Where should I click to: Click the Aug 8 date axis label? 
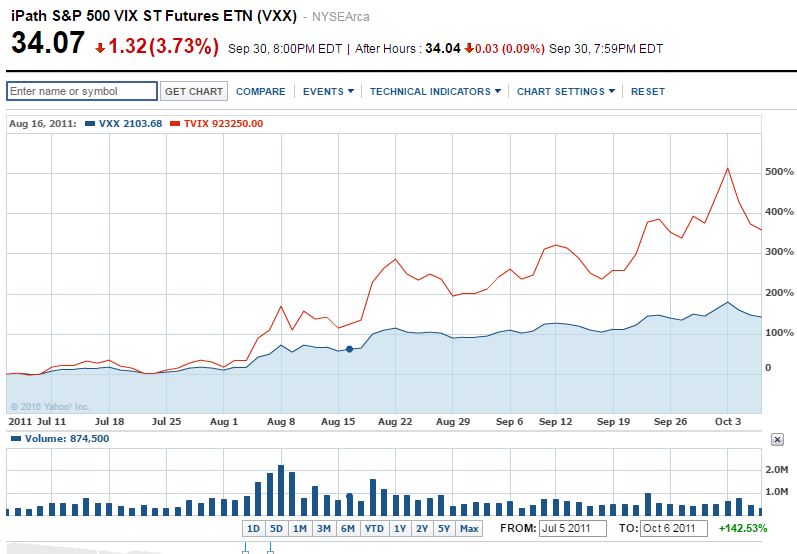pos(281,421)
